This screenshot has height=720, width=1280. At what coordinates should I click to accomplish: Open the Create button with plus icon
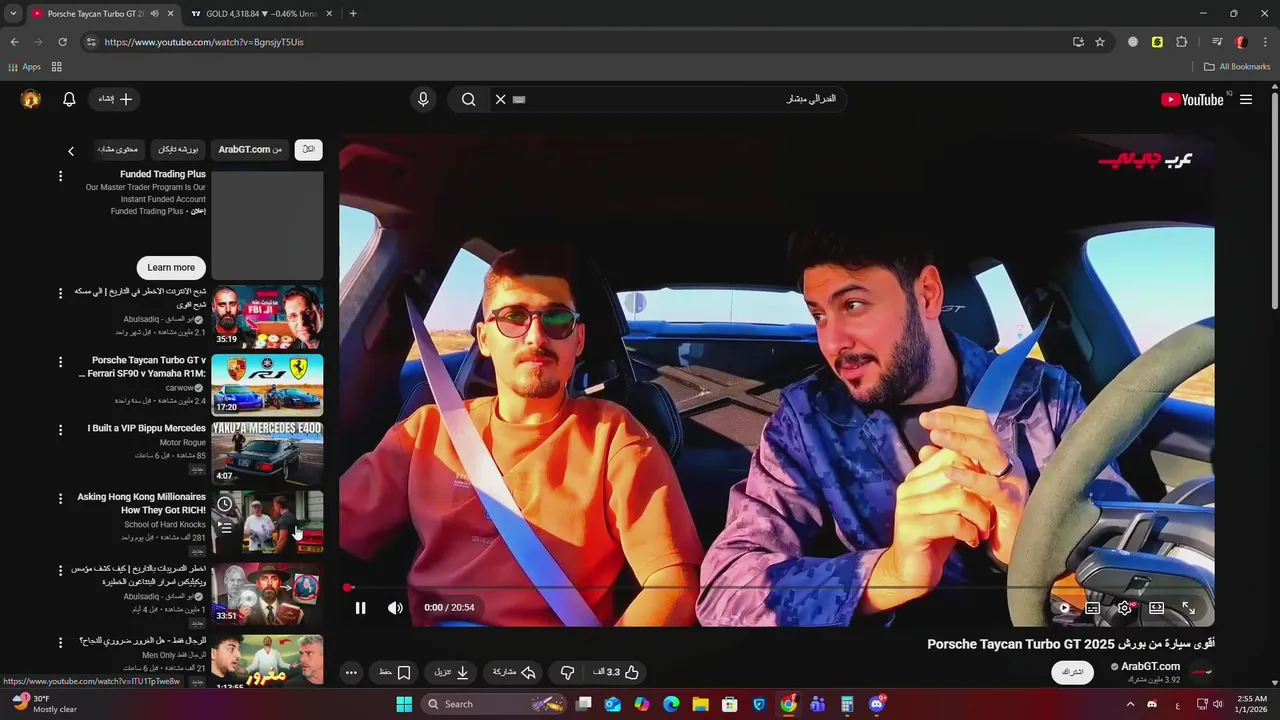(x=115, y=99)
